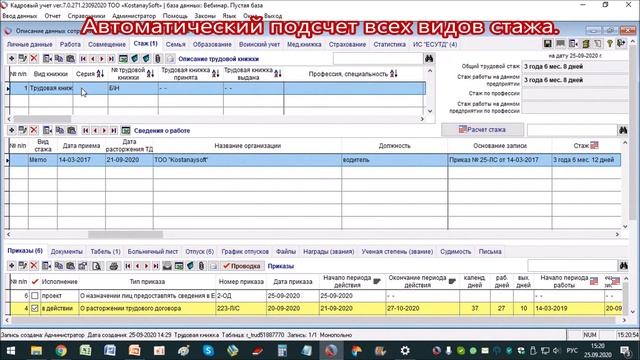Add a new order in Приказы toolbar
640x360 pixels.
(x=11, y=266)
